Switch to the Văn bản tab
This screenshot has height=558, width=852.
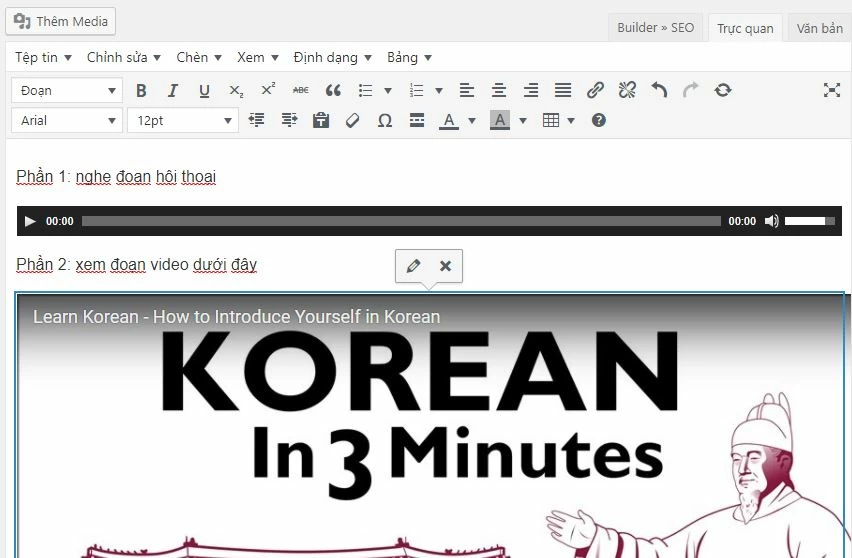click(819, 28)
